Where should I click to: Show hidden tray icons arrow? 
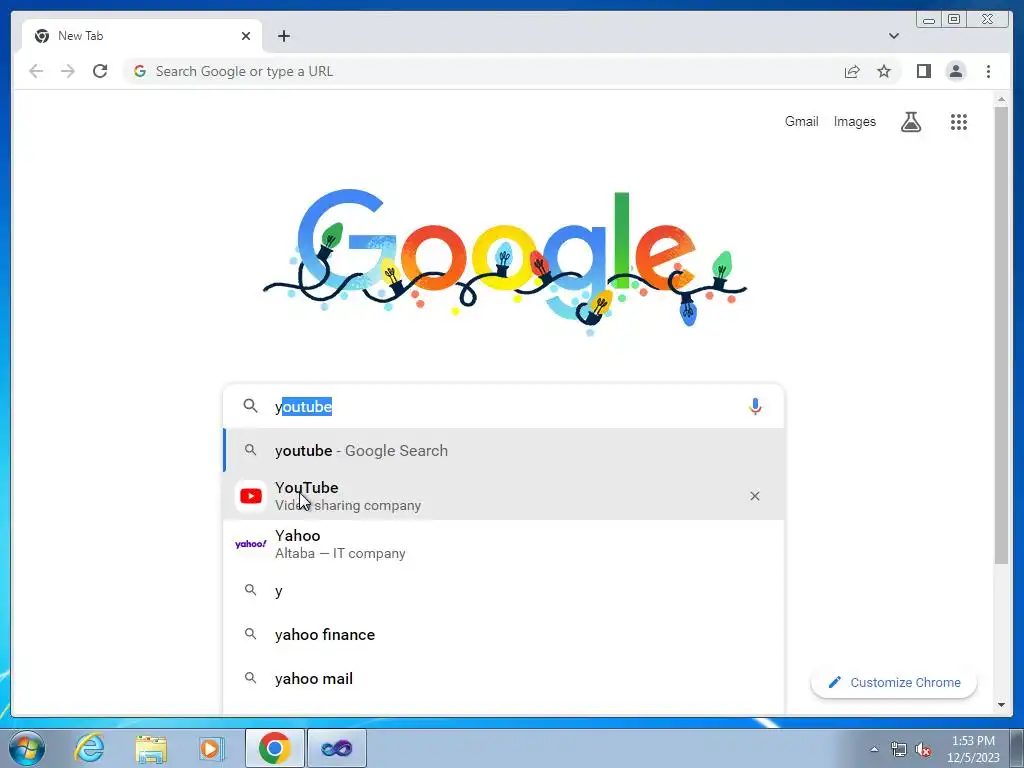874,749
